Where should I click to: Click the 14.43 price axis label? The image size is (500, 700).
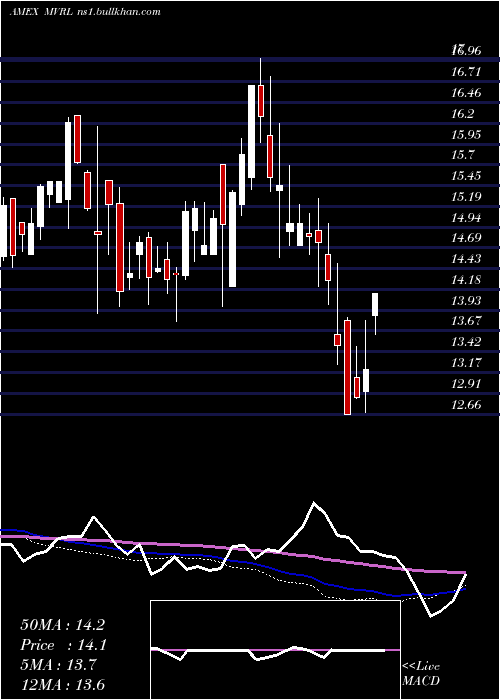[x=466, y=258]
